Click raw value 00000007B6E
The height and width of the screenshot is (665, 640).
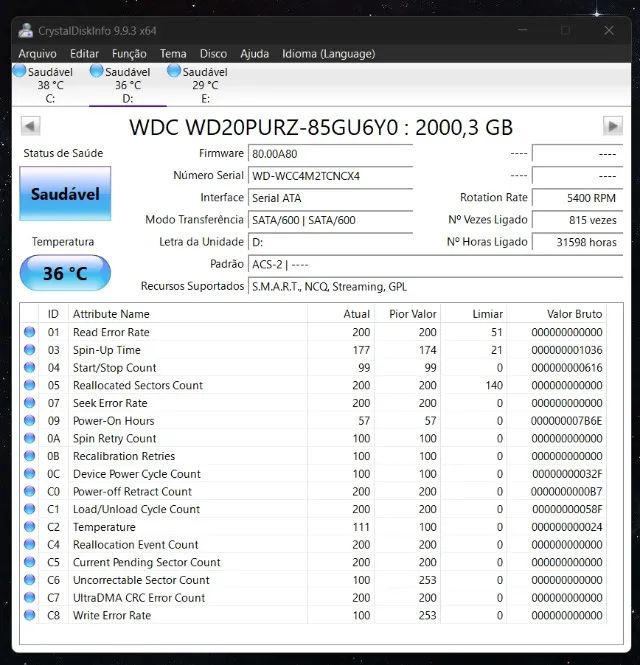566,421
